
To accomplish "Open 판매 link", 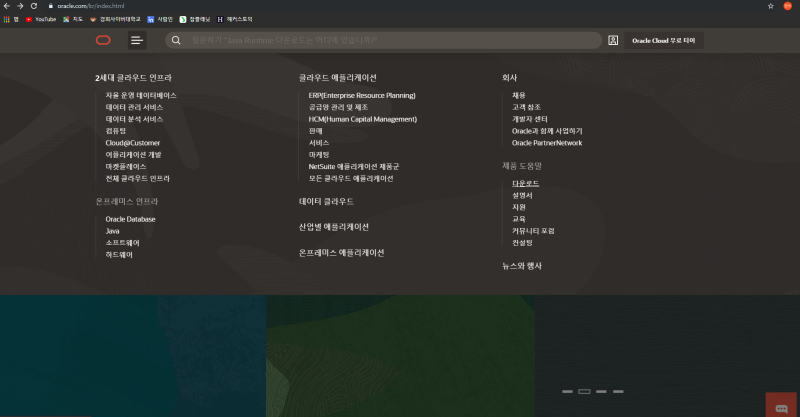I will pyautogui.click(x=315, y=131).
